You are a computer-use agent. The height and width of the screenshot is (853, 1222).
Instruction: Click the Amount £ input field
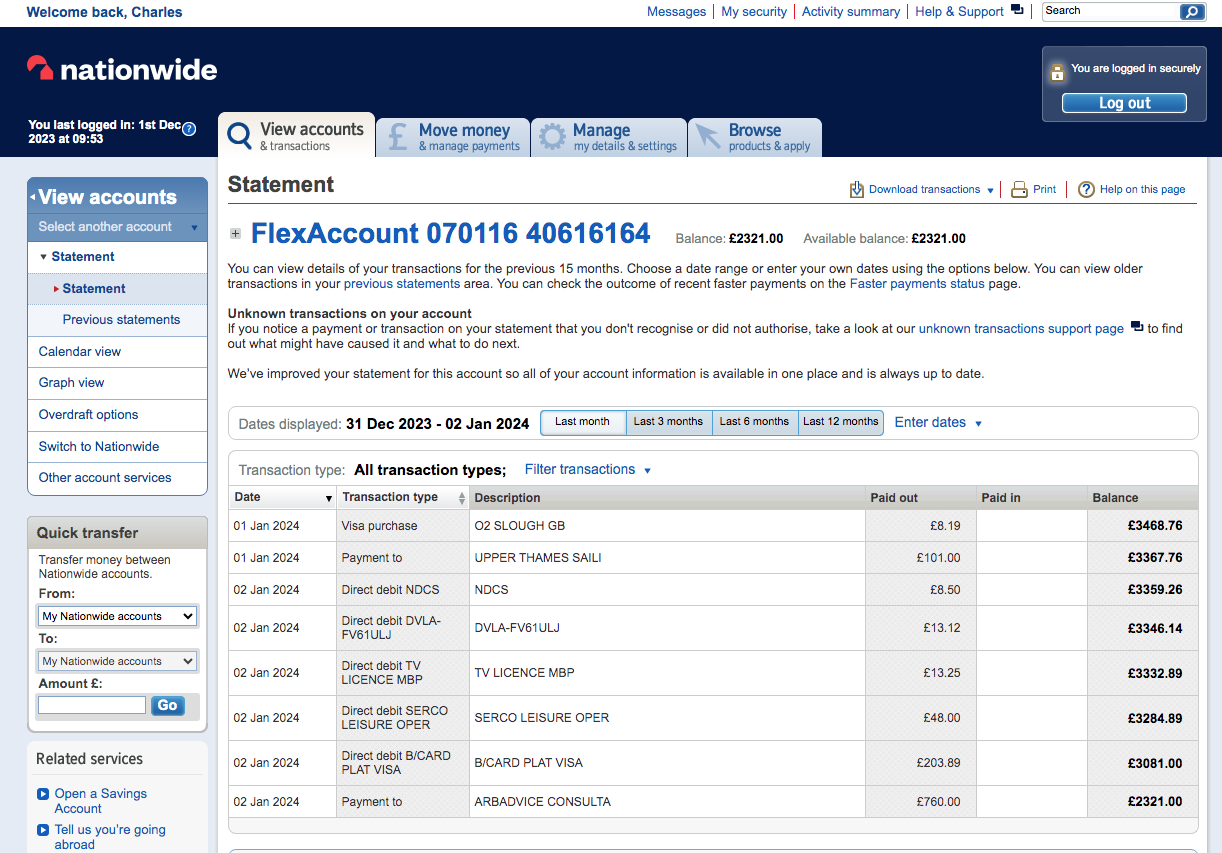[92, 705]
